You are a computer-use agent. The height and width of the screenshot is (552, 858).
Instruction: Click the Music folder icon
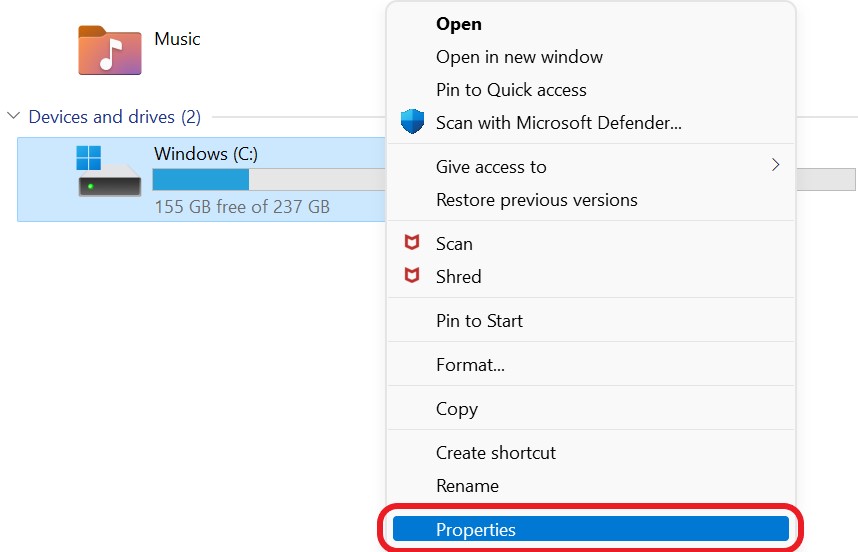click(109, 49)
